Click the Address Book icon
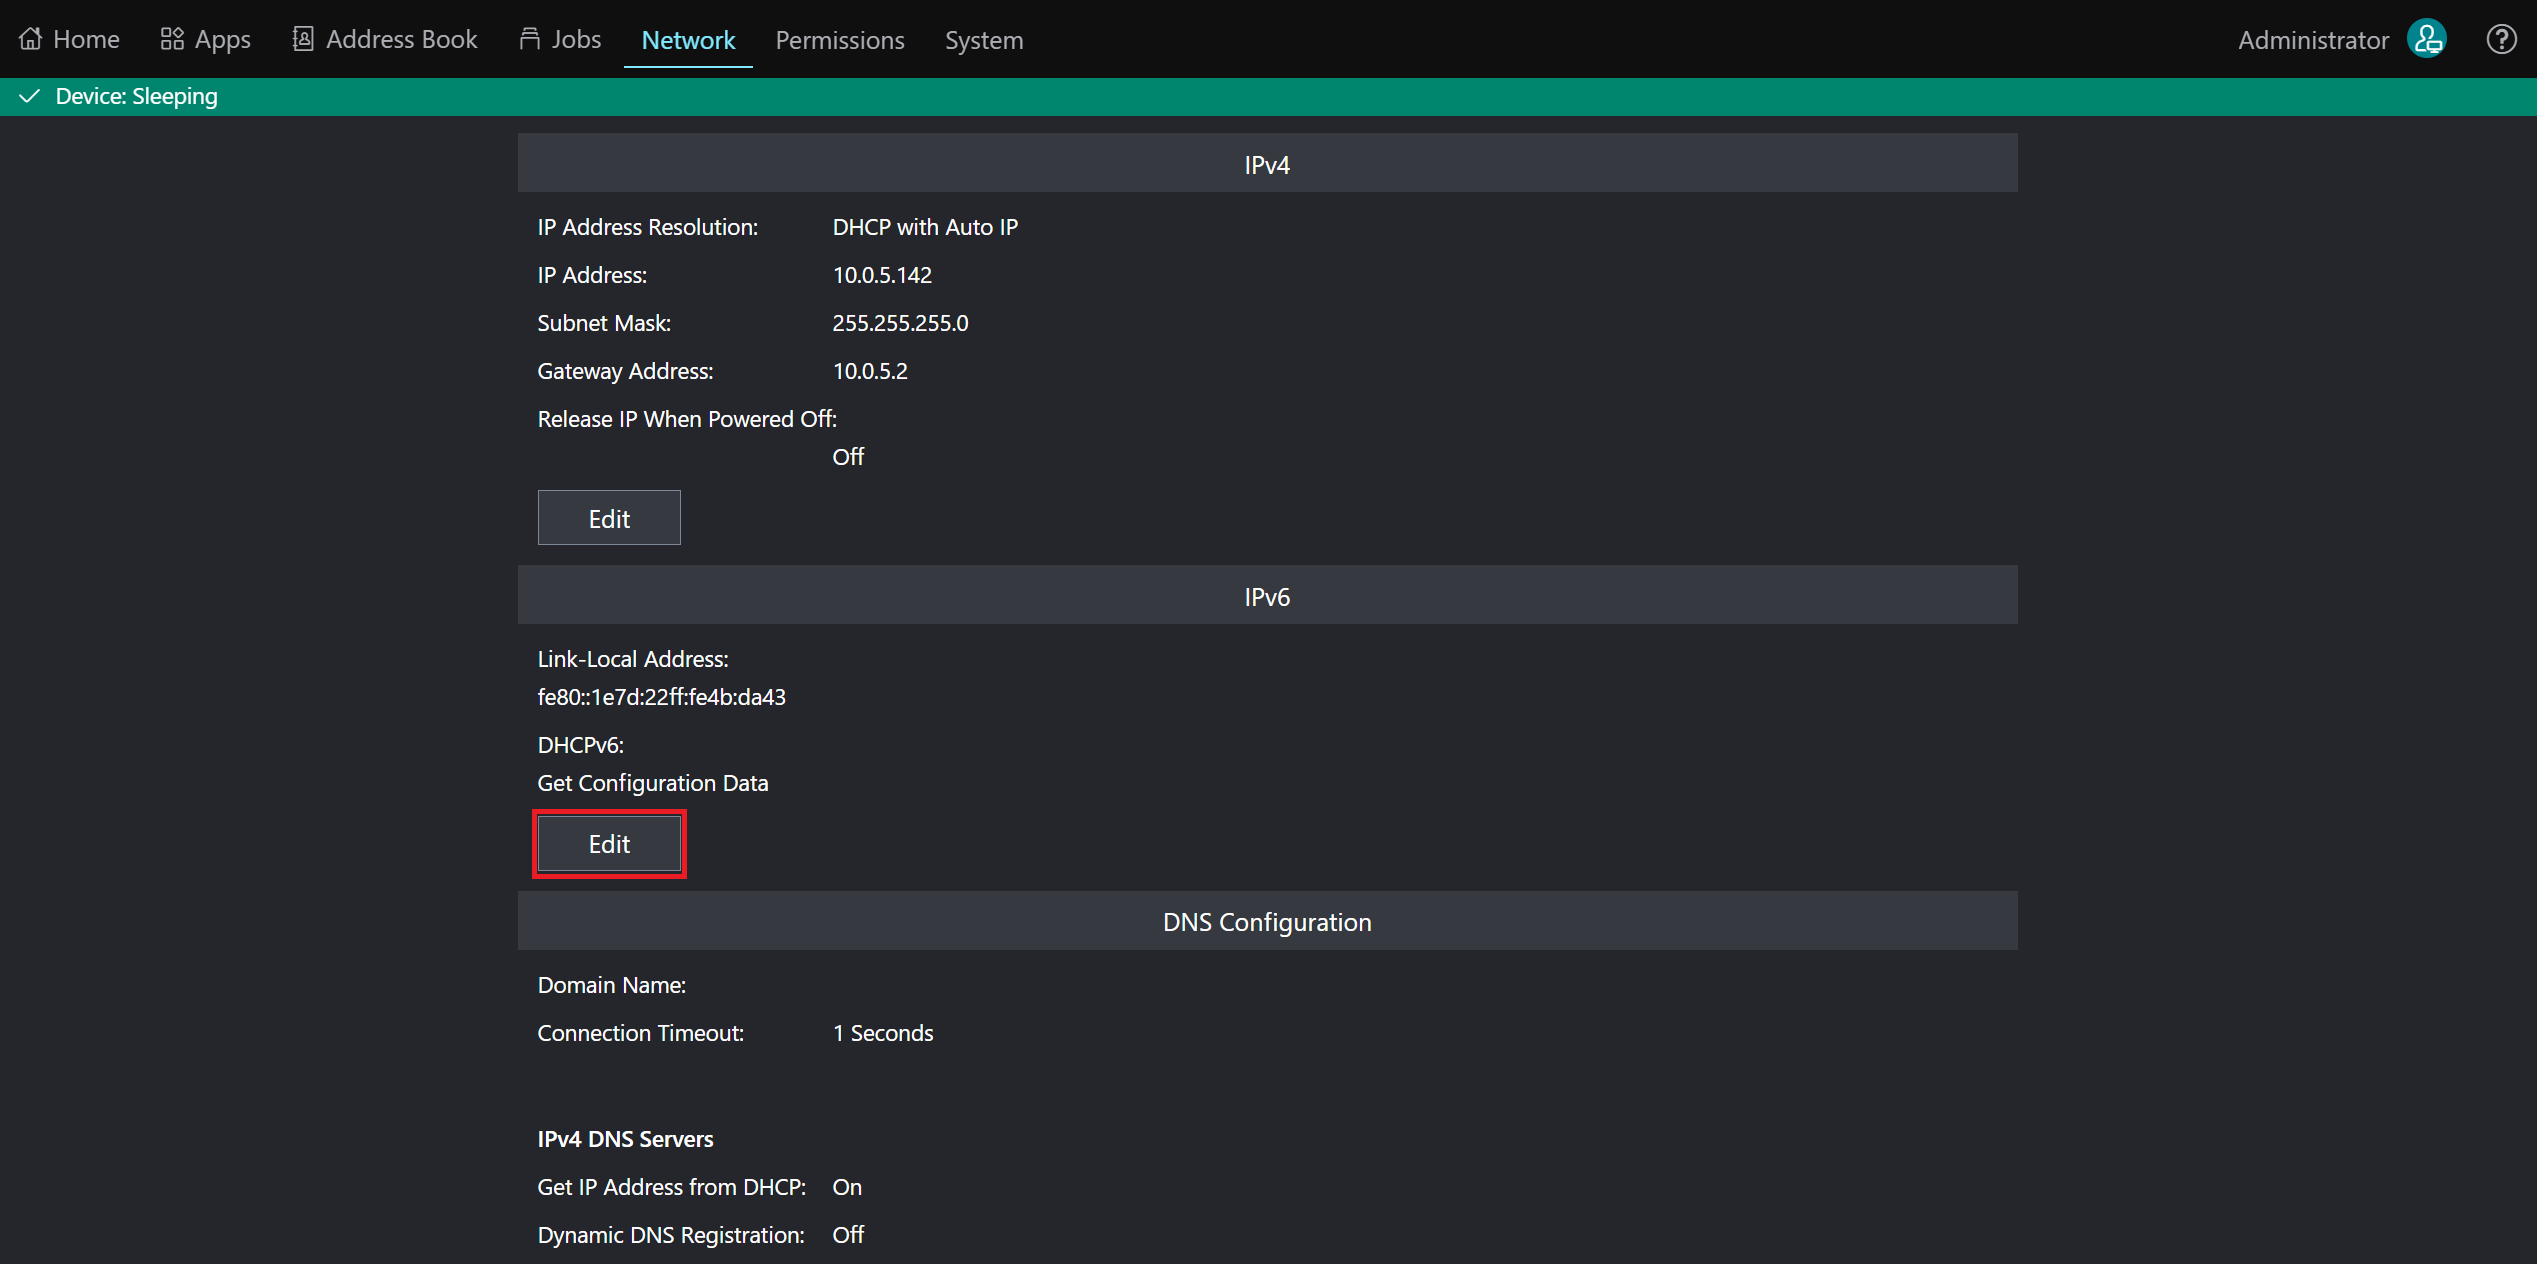2537x1264 pixels. (302, 39)
